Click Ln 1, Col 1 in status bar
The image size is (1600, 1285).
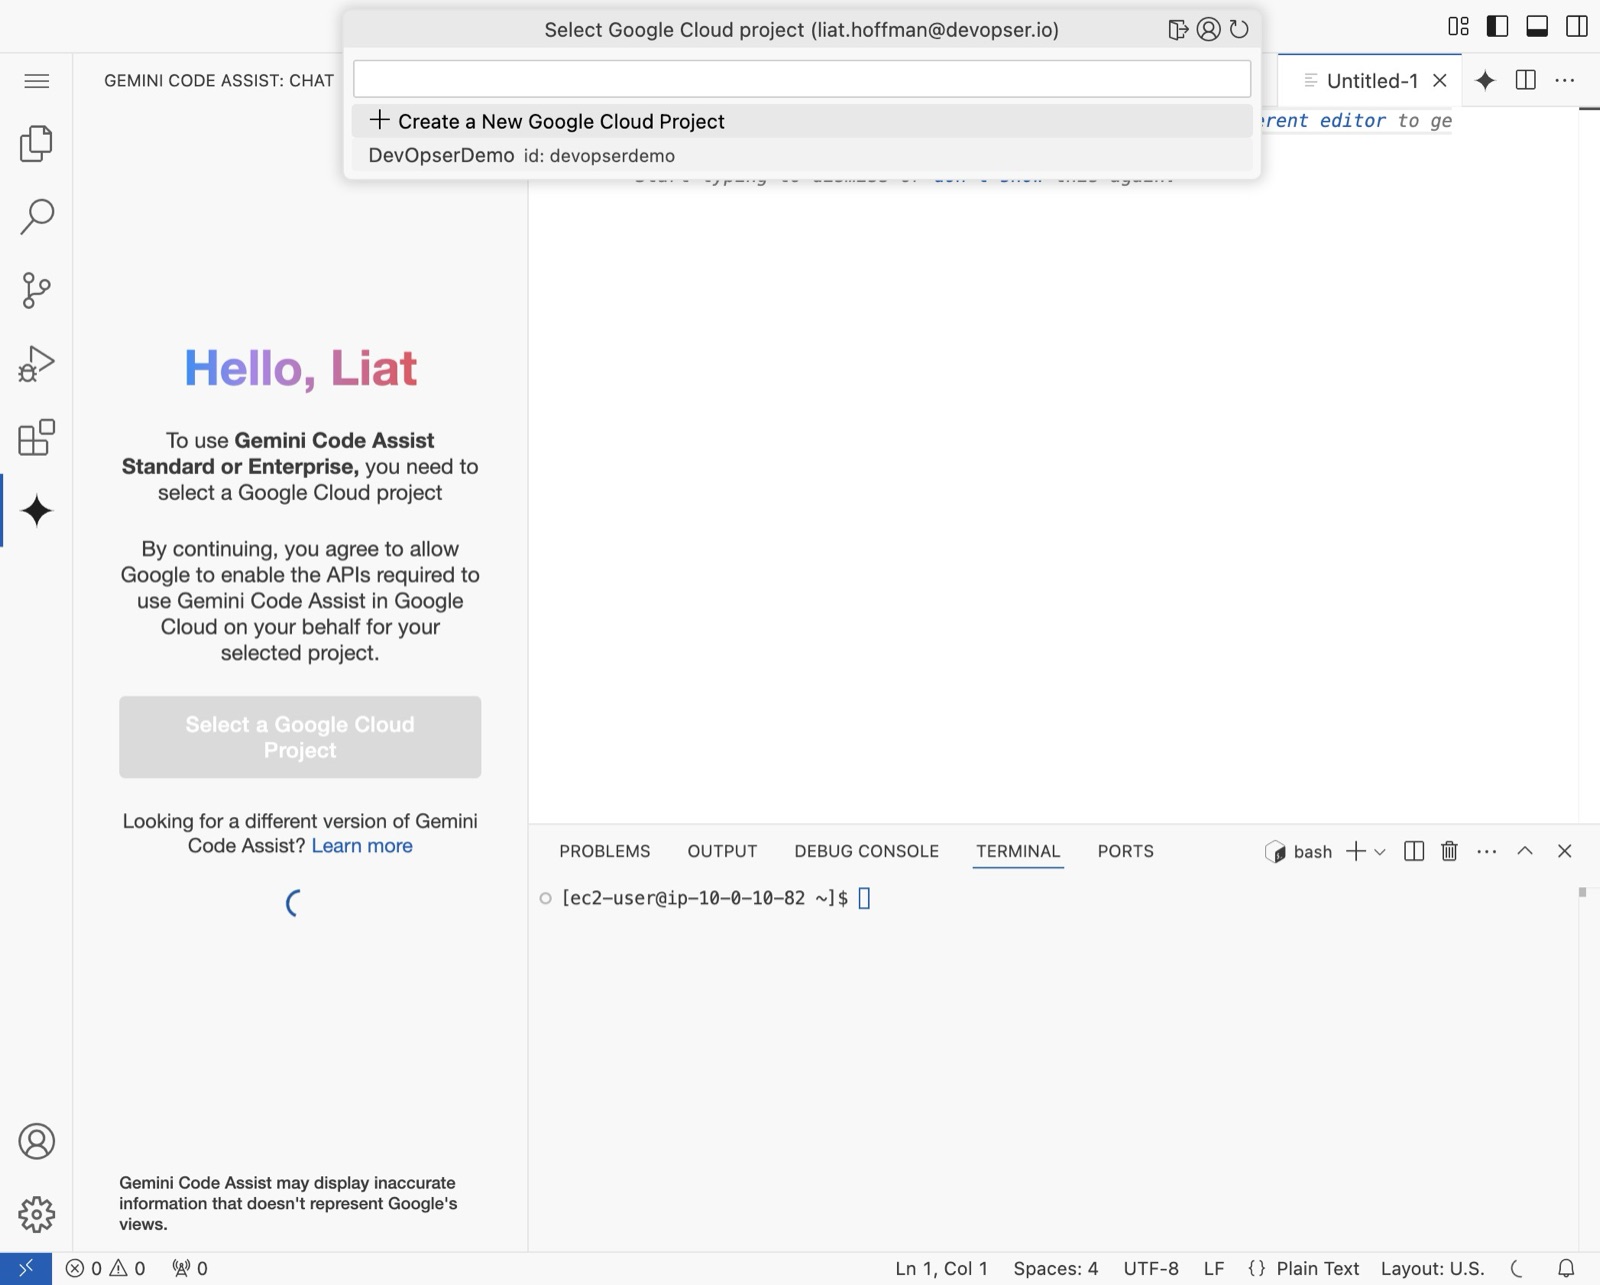coord(942,1268)
